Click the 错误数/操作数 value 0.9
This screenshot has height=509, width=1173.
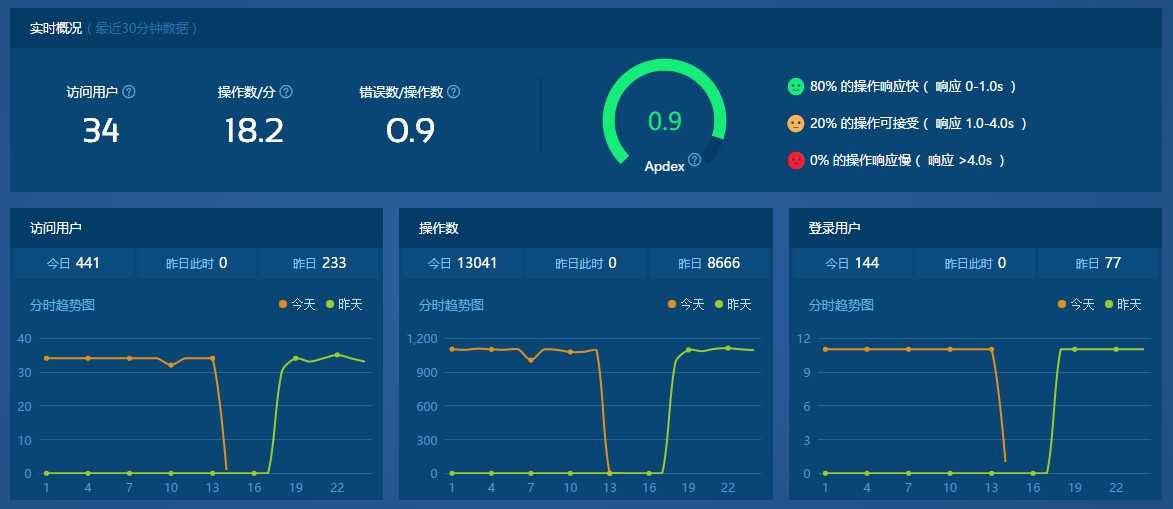410,131
